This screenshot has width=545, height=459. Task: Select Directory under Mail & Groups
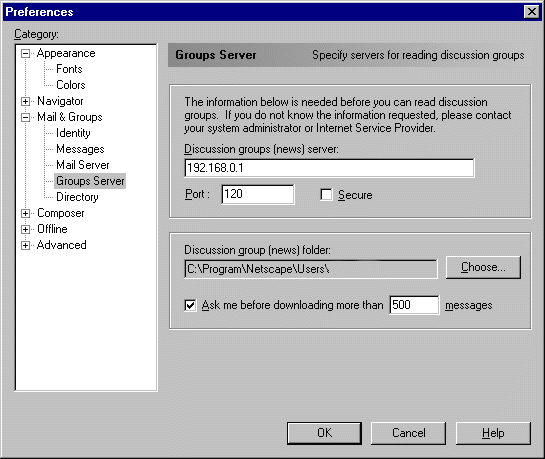[77, 197]
